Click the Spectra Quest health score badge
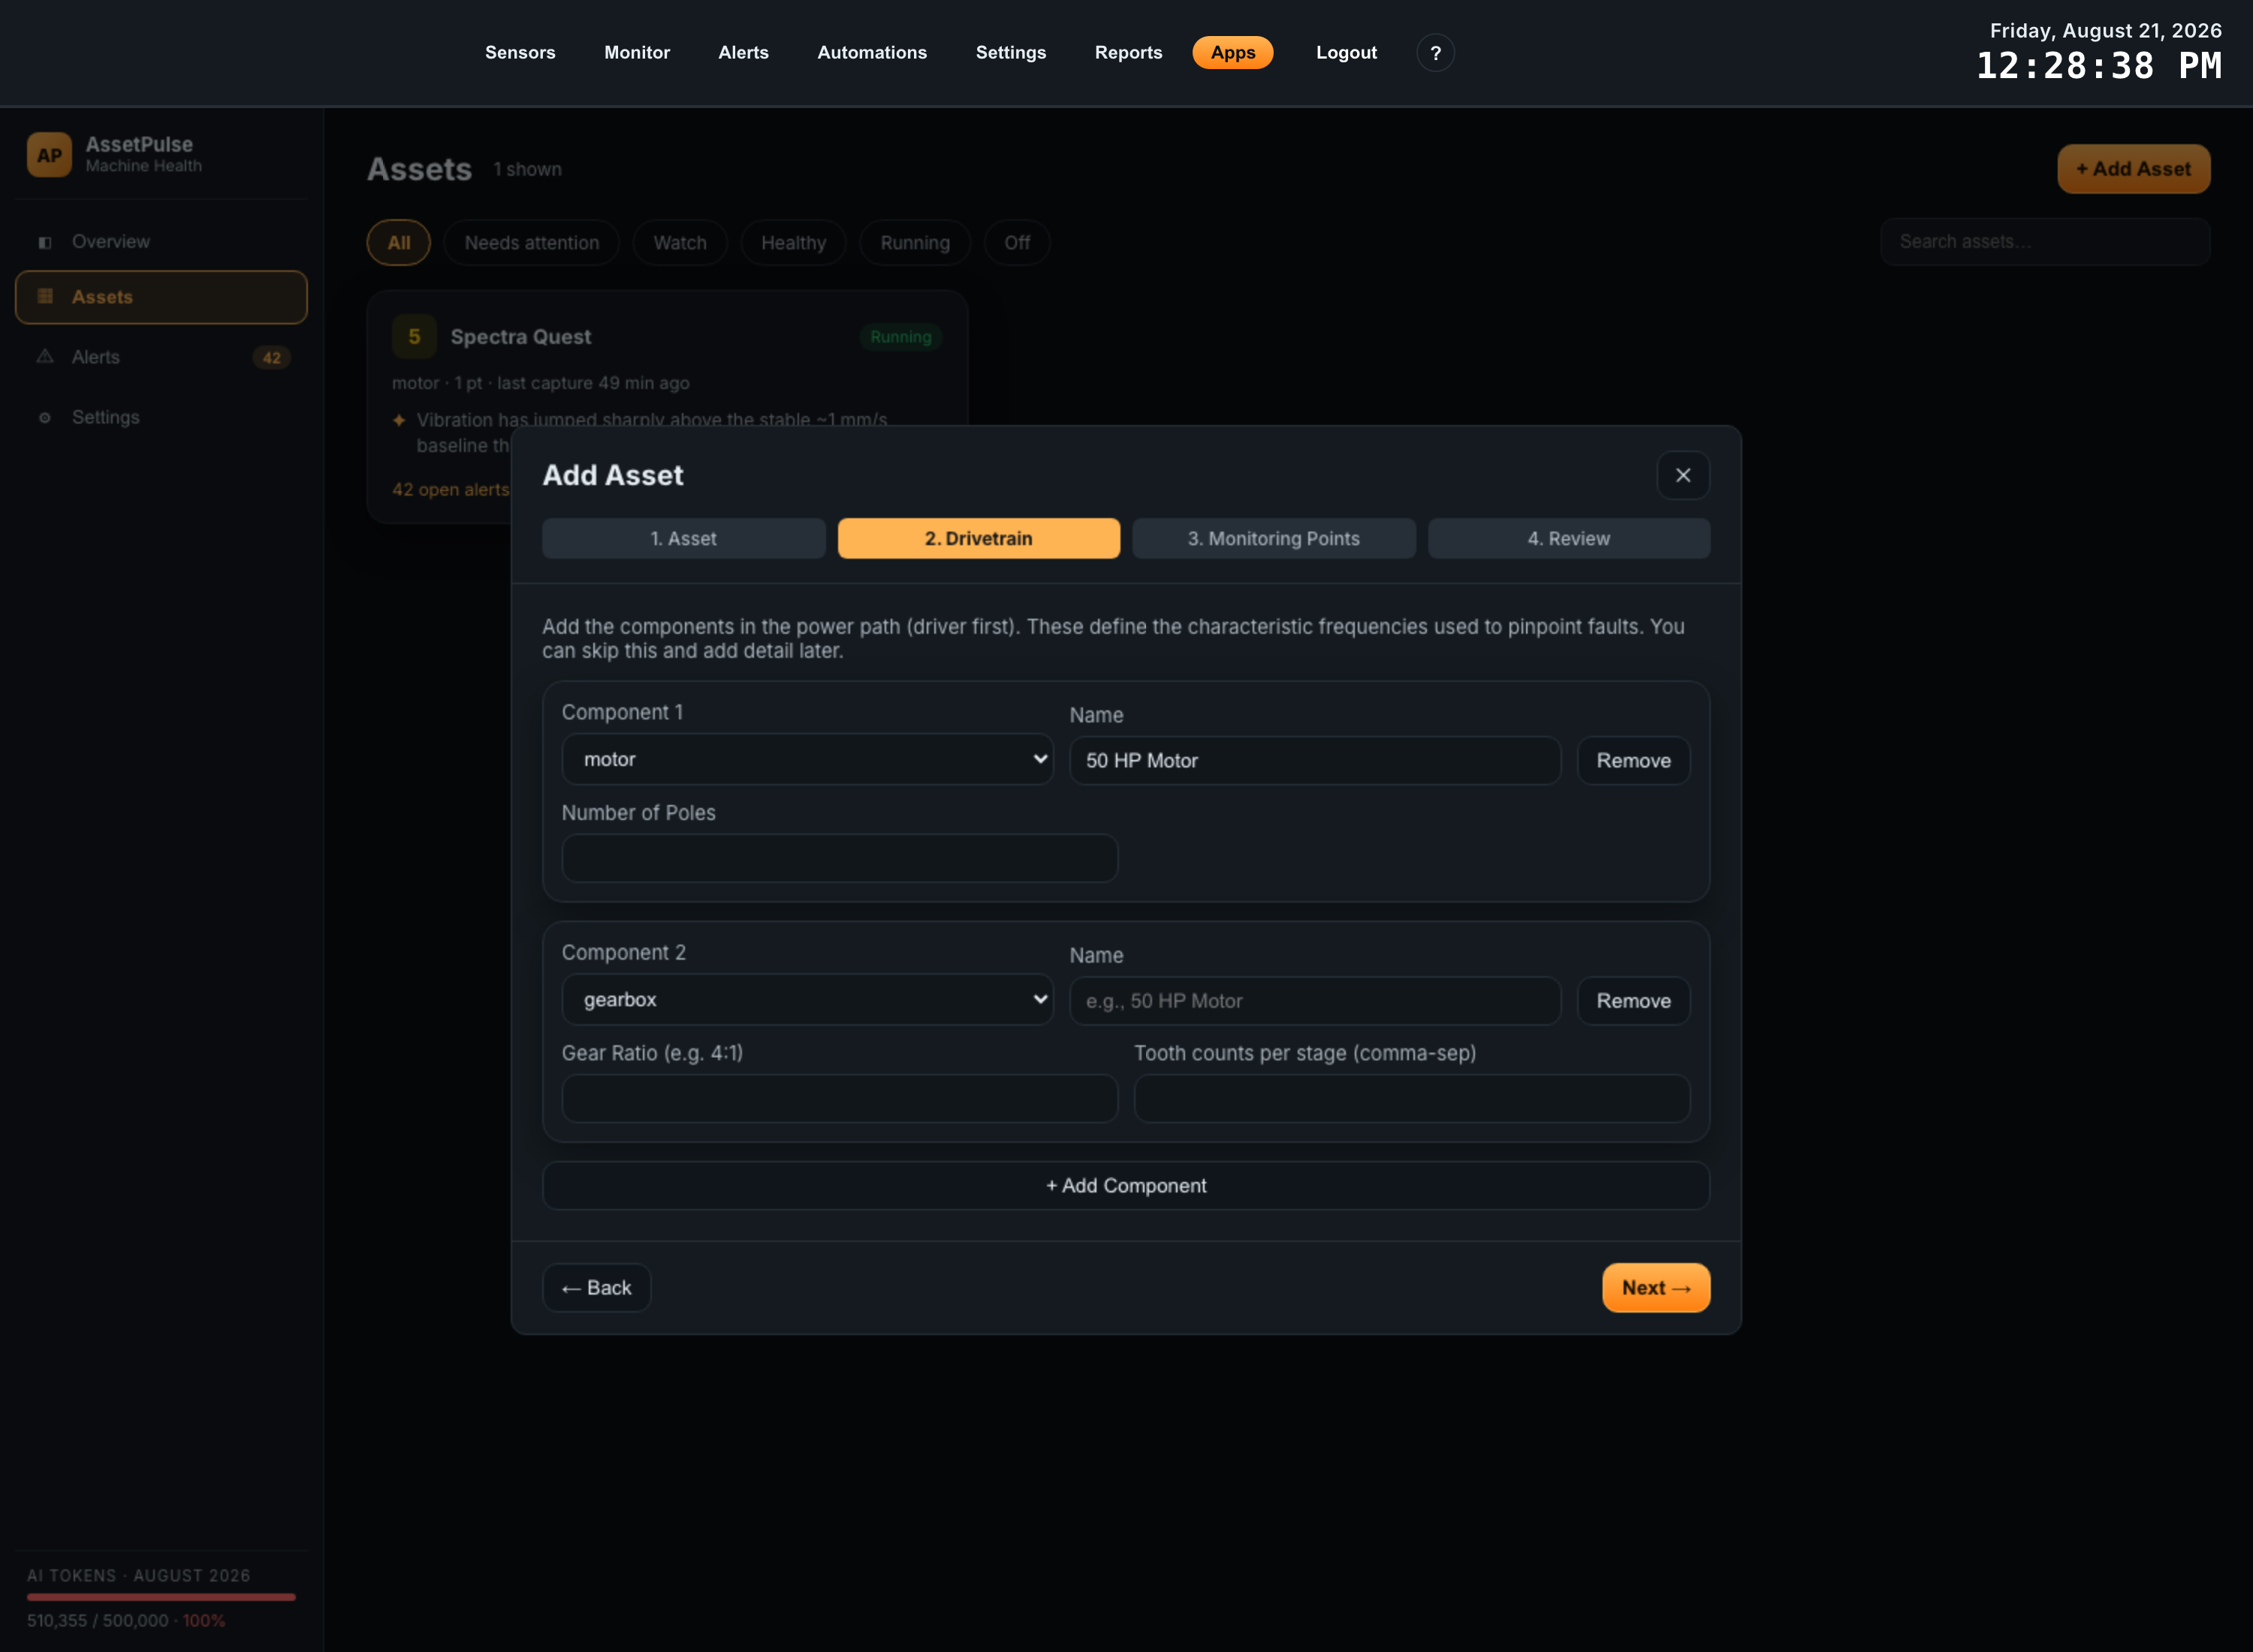The image size is (2253, 1652). [414, 337]
